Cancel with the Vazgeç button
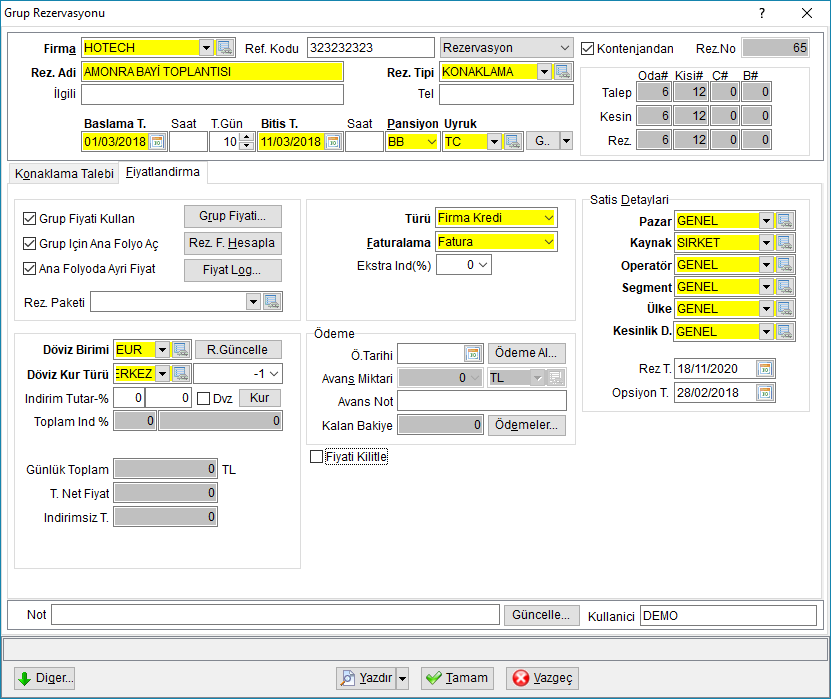The width and height of the screenshot is (831, 699). [x=542, y=678]
